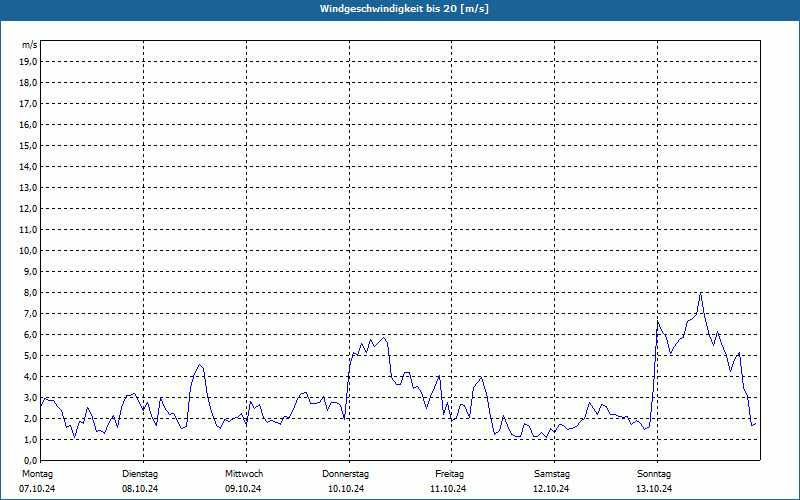Image resolution: width=800 pixels, height=500 pixels.
Task: Click the 'Mittwoch' day label
Action: pyautogui.click(x=244, y=474)
